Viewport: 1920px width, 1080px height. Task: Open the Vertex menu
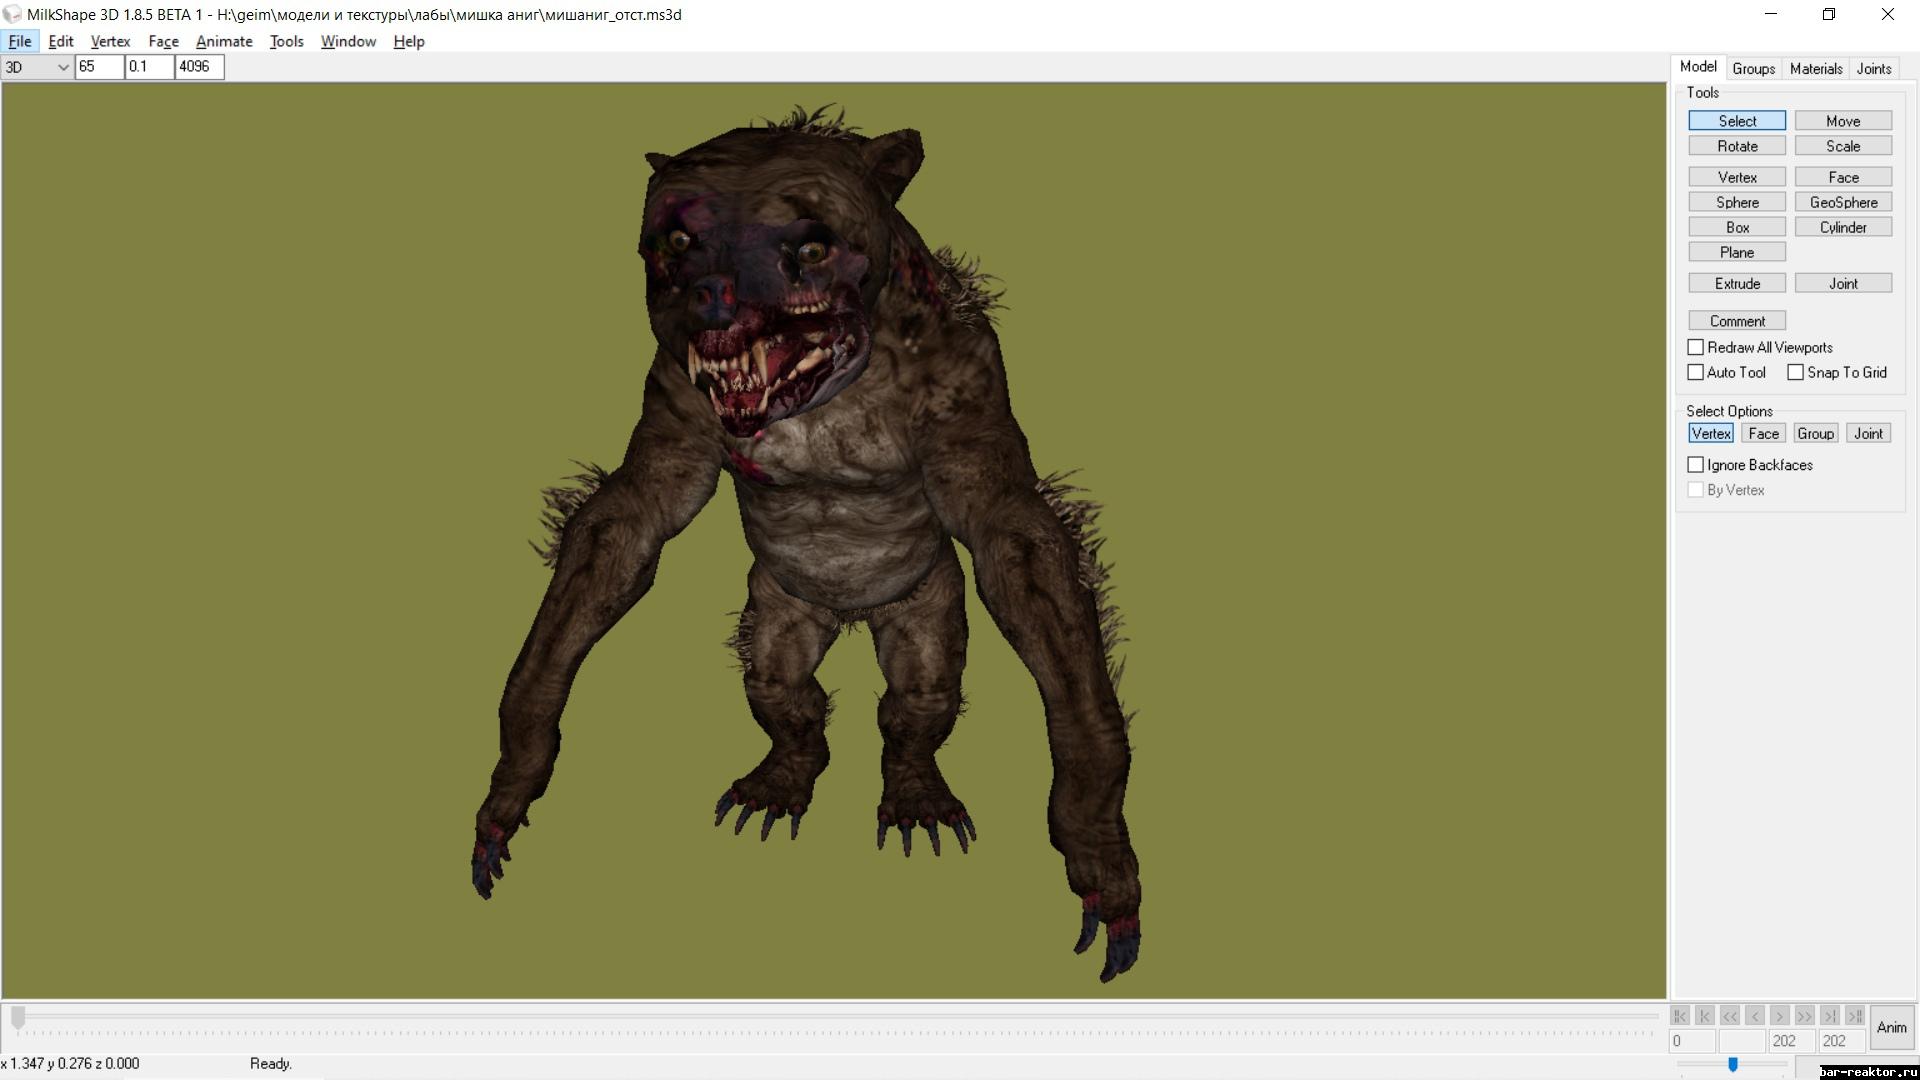click(110, 41)
